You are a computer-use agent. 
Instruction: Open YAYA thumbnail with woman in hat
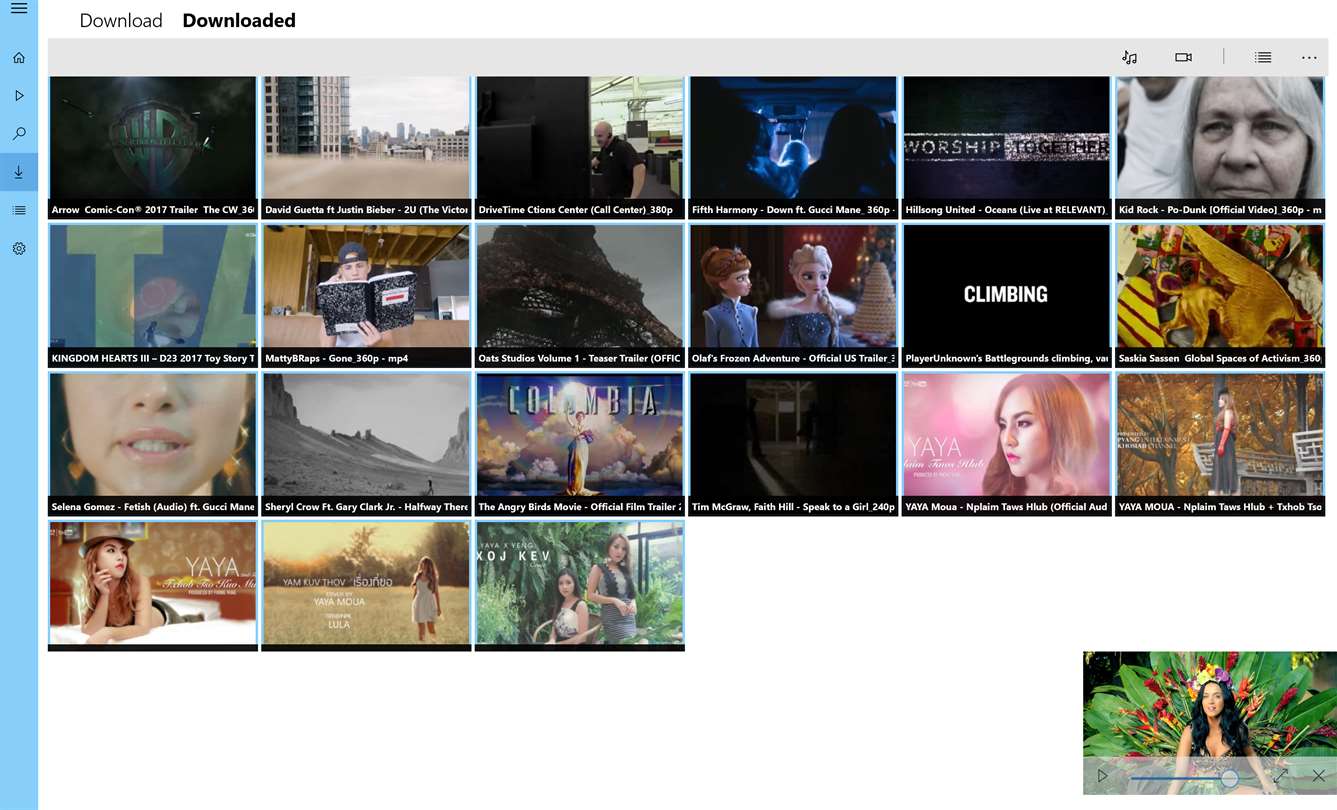[153, 586]
